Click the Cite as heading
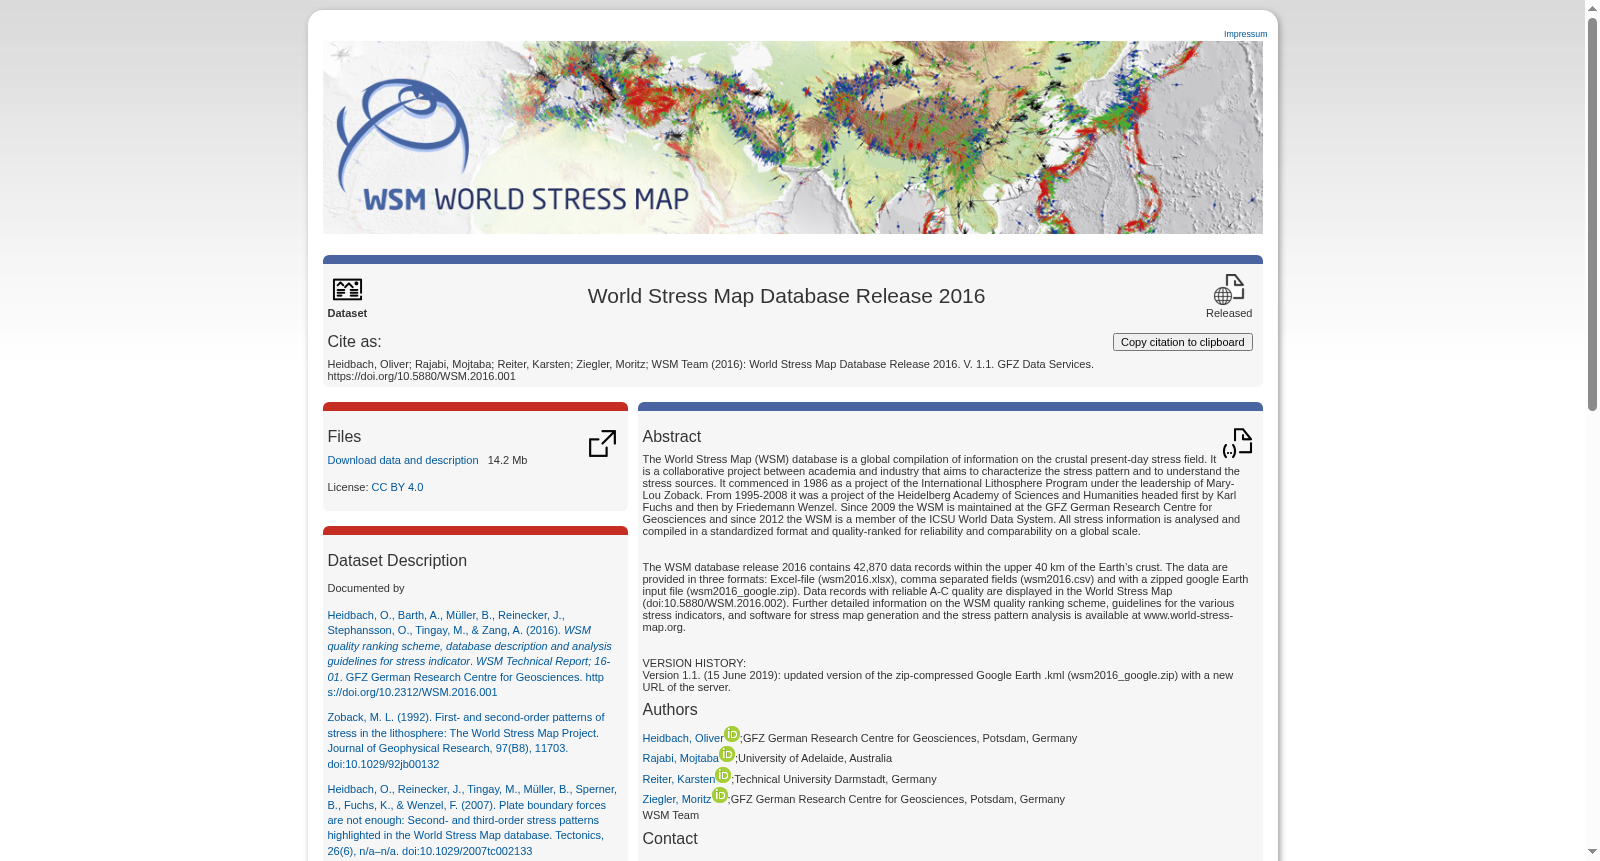Screen dimensions: 1600x861 [x=354, y=342]
